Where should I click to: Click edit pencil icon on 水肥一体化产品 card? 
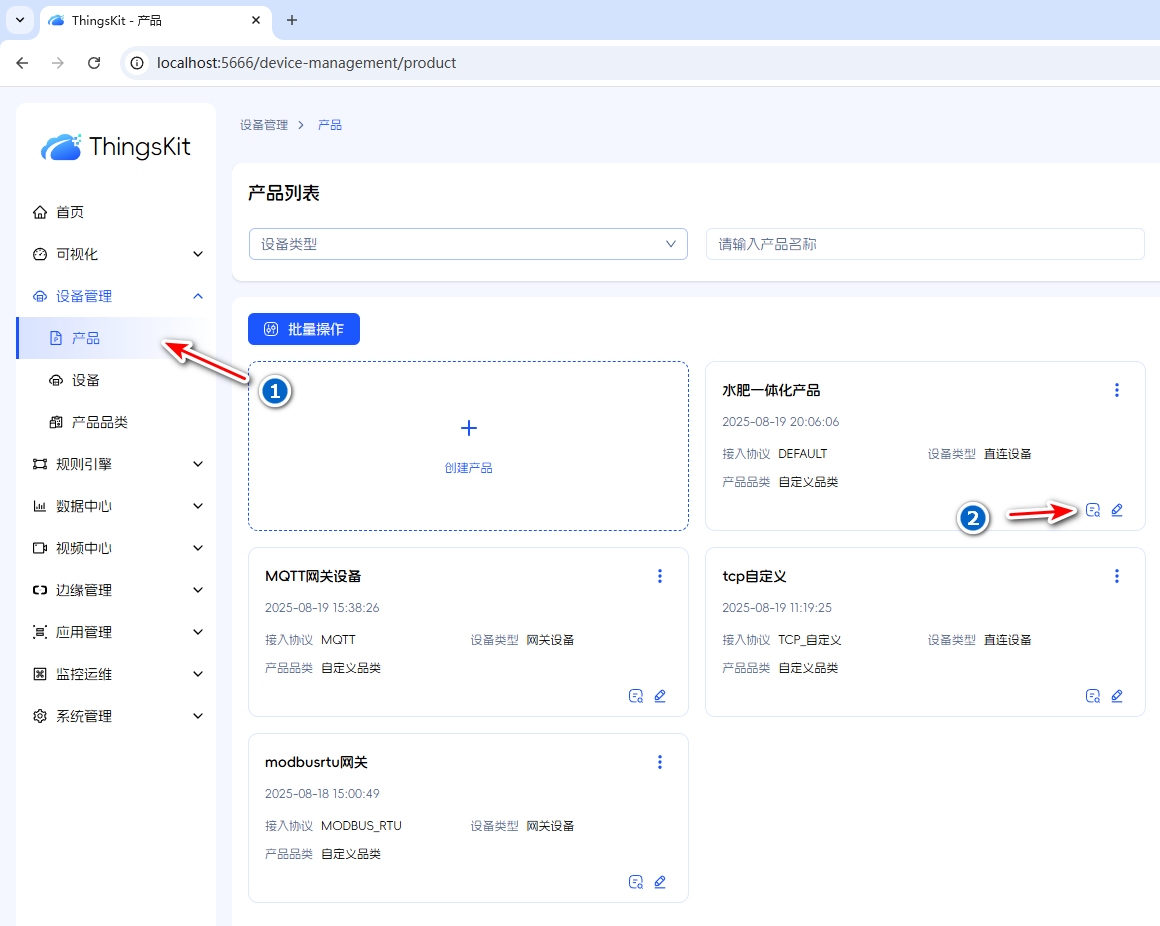coord(1117,510)
